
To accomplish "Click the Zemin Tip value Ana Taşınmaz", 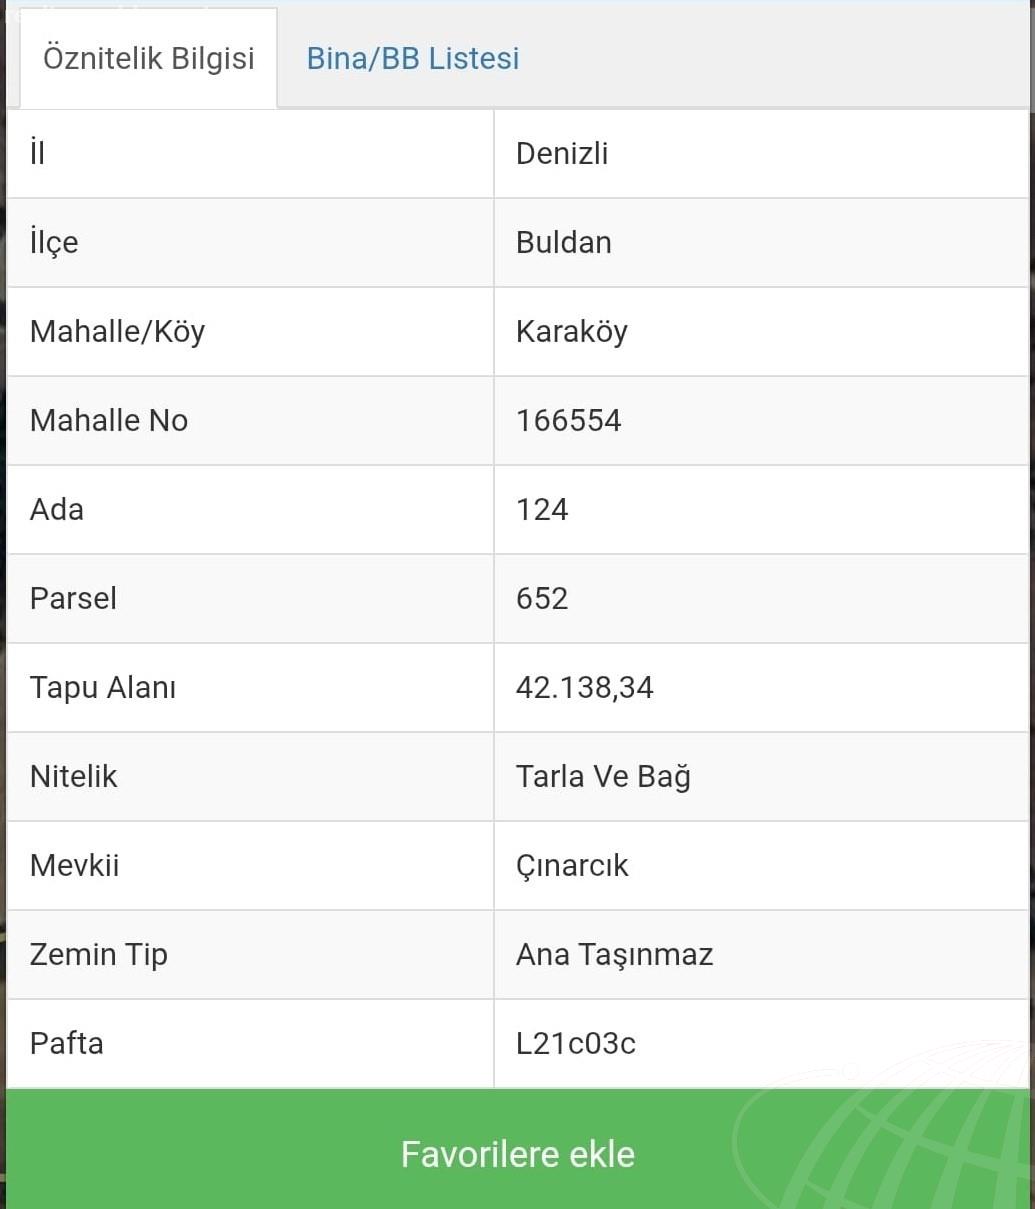I will point(615,955).
